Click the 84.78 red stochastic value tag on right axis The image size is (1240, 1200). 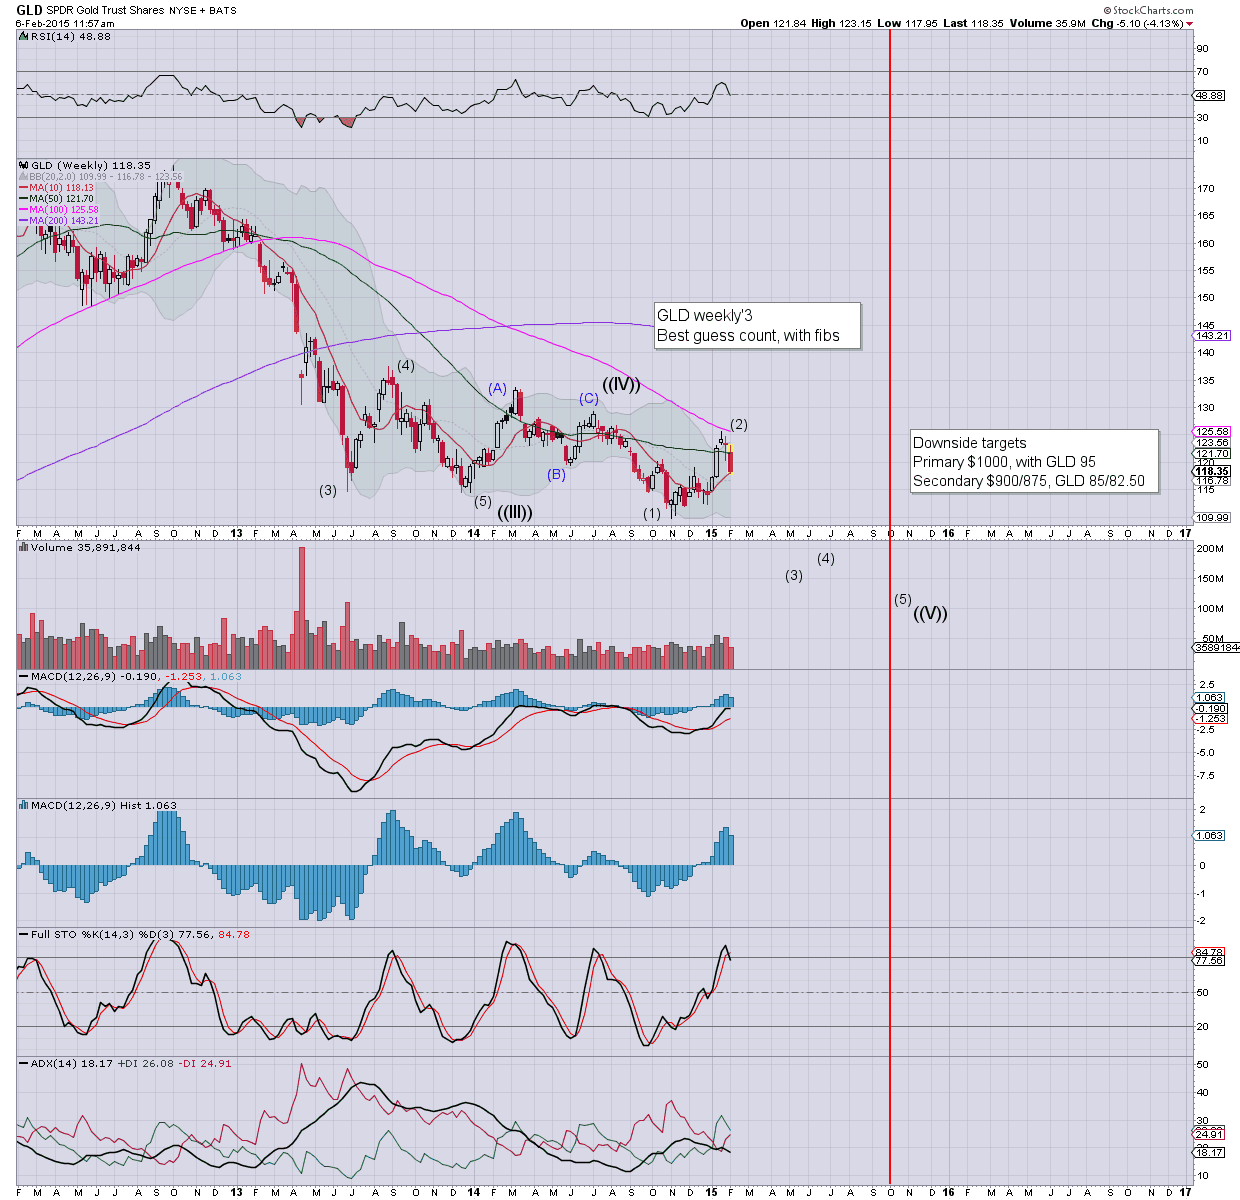click(1210, 952)
